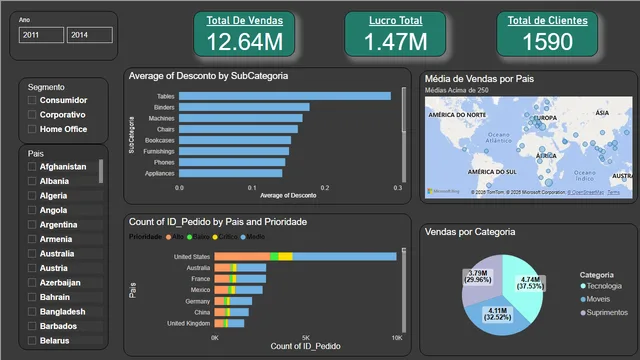Click the Furnishings discount bar
Screen dimensions: 640x360
click(234, 151)
